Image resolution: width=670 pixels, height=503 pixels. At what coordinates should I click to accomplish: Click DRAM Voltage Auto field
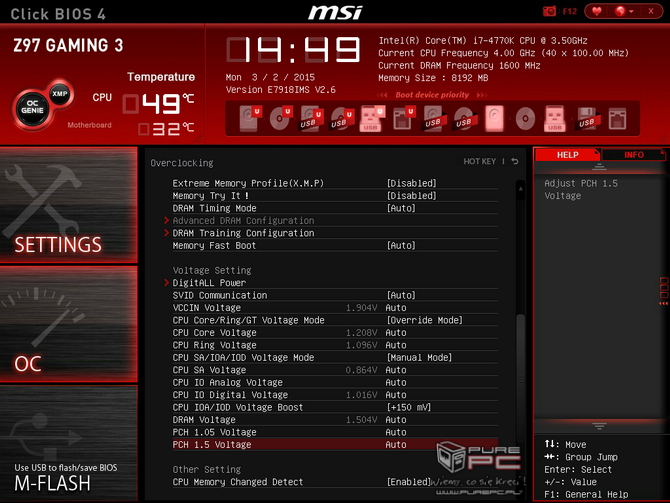tap(396, 420)
